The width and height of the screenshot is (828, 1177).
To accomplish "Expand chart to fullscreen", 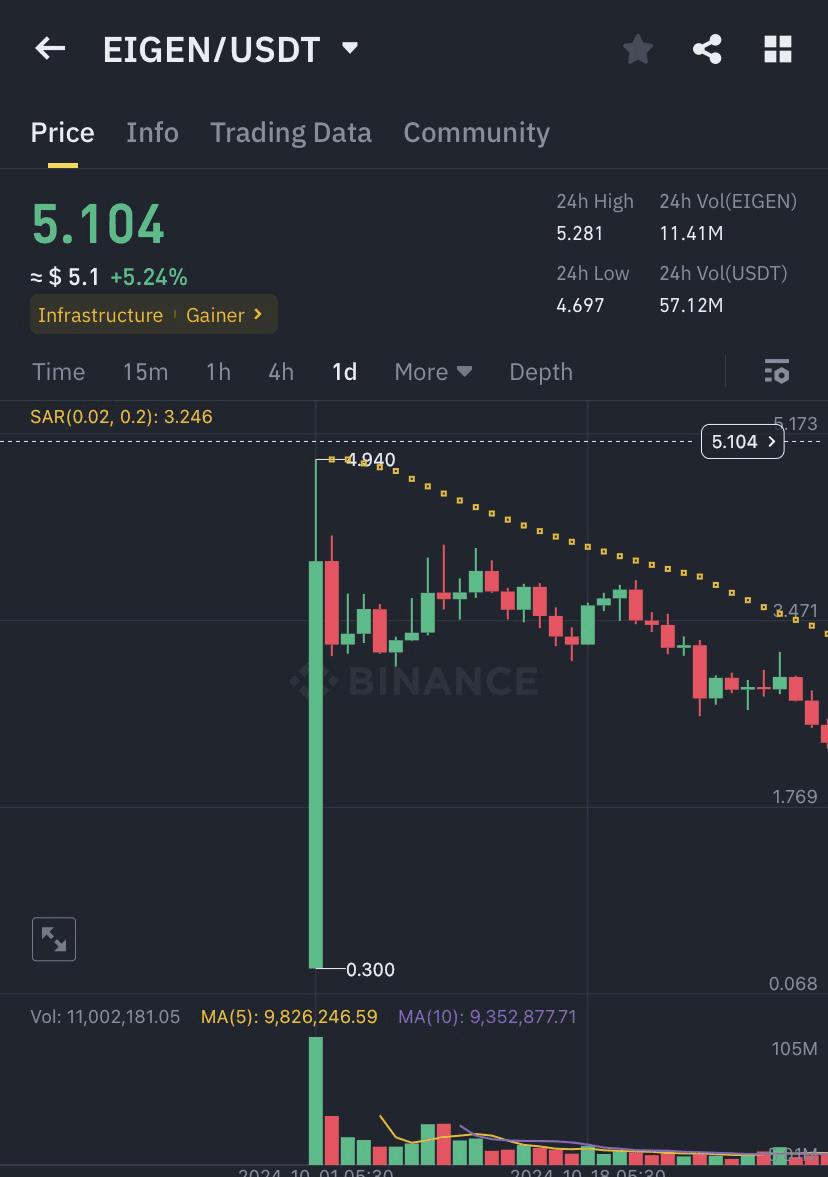I will 54,939.
